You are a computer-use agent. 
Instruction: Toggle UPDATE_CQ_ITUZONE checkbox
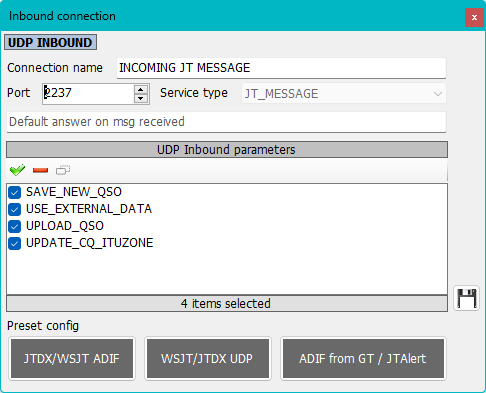pos(15,243)
